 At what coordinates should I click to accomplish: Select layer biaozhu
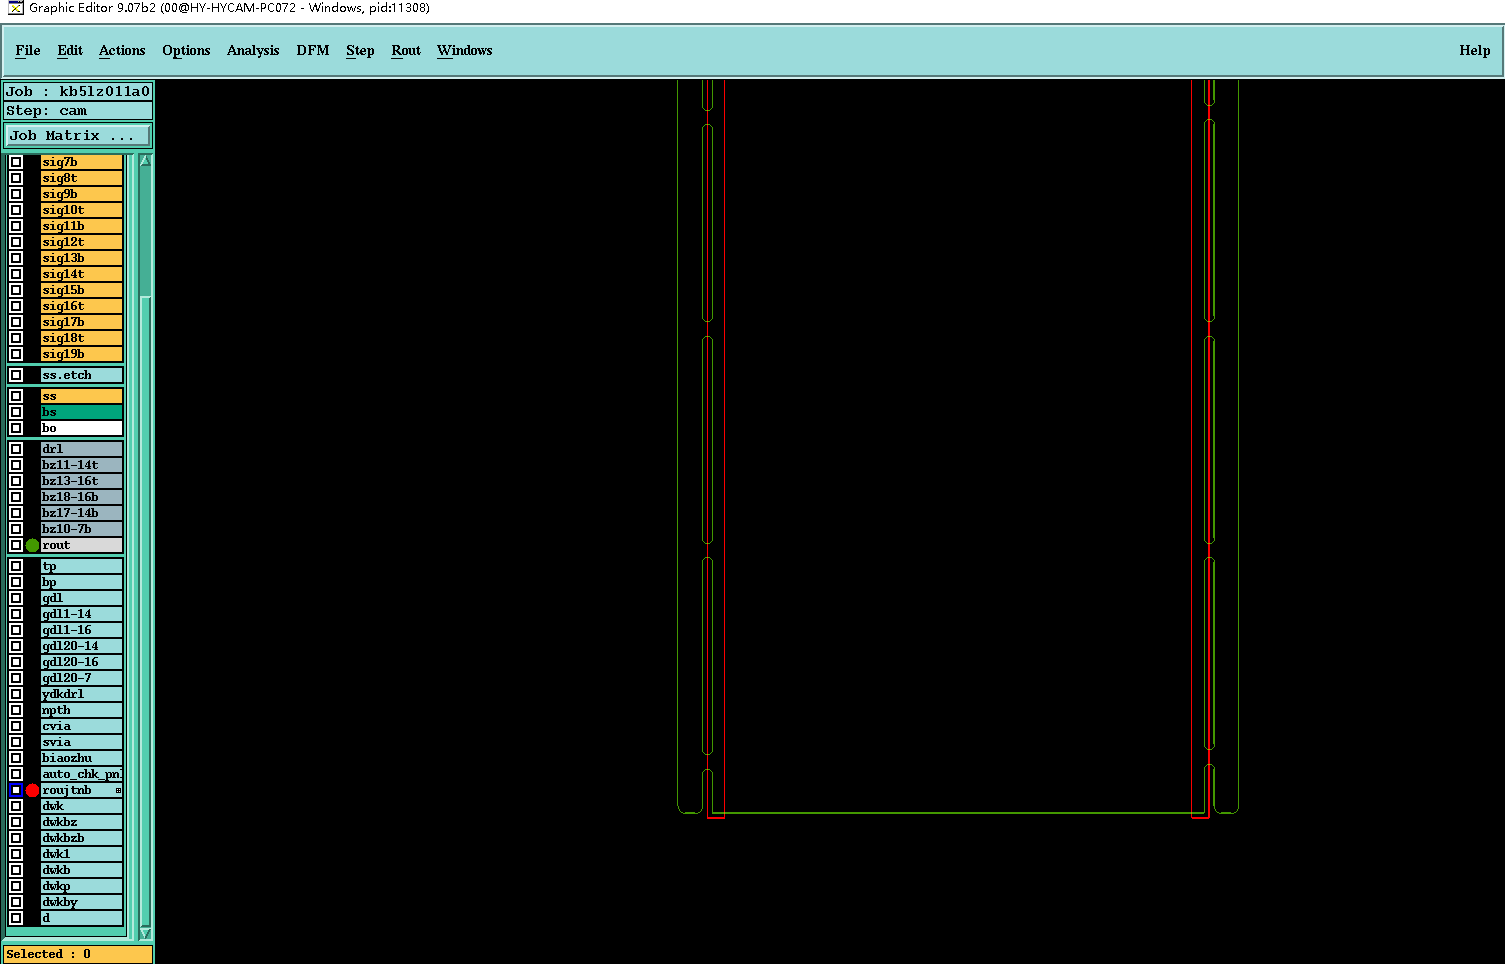[x=81, y=758]
